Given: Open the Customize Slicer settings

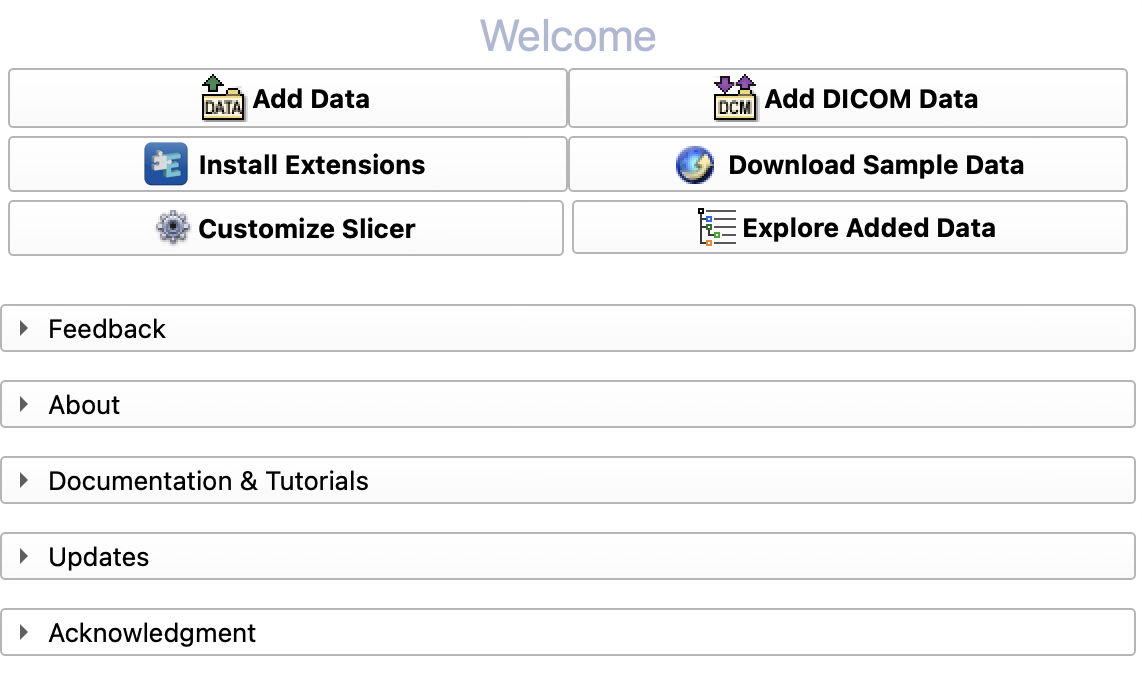Looking at the screenshot, I should [x=285, y=227].
